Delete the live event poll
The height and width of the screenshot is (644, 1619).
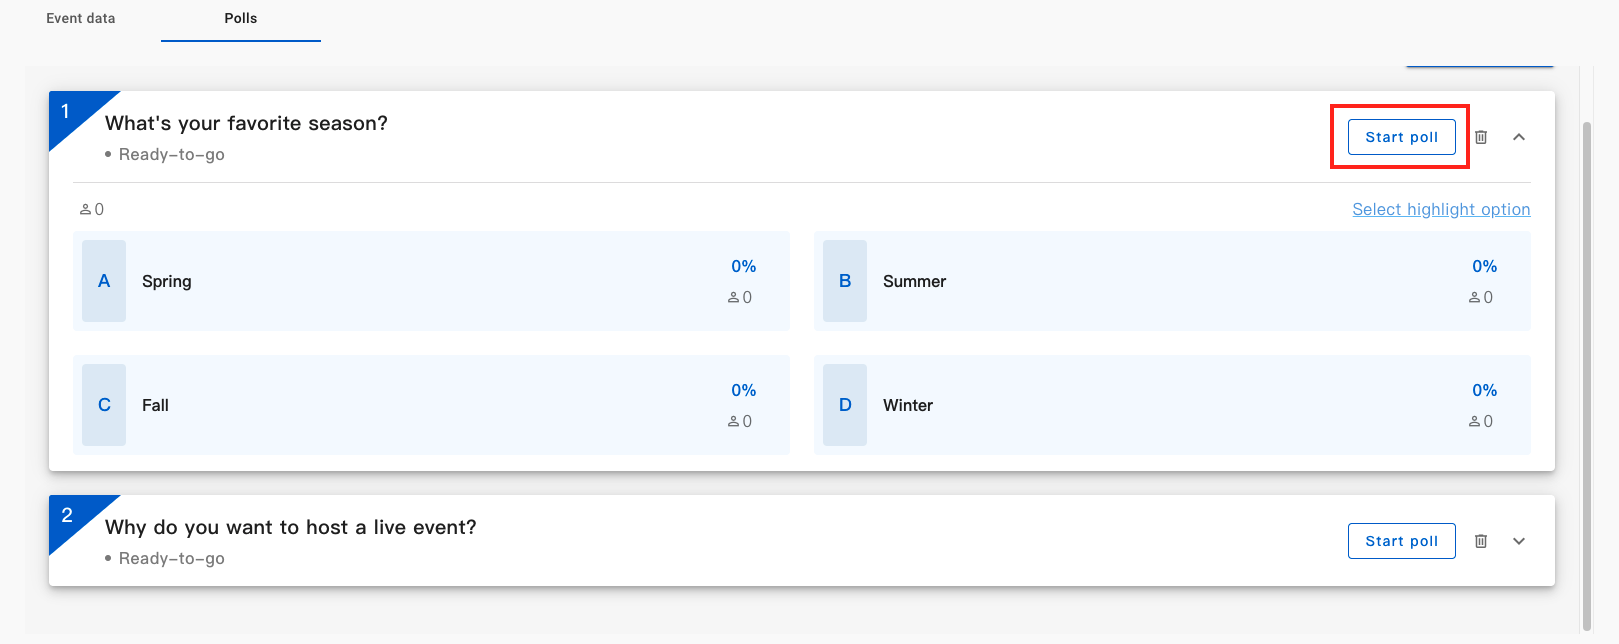[1481, 540]
